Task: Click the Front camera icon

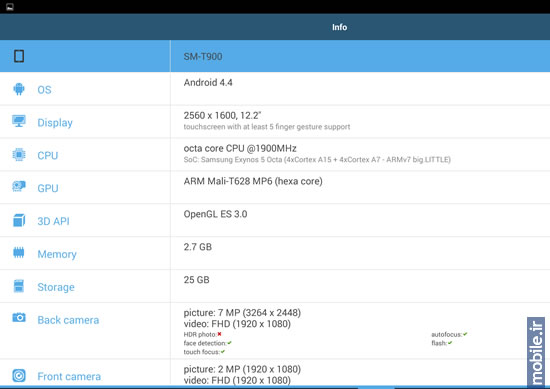Action: [19, 375]
